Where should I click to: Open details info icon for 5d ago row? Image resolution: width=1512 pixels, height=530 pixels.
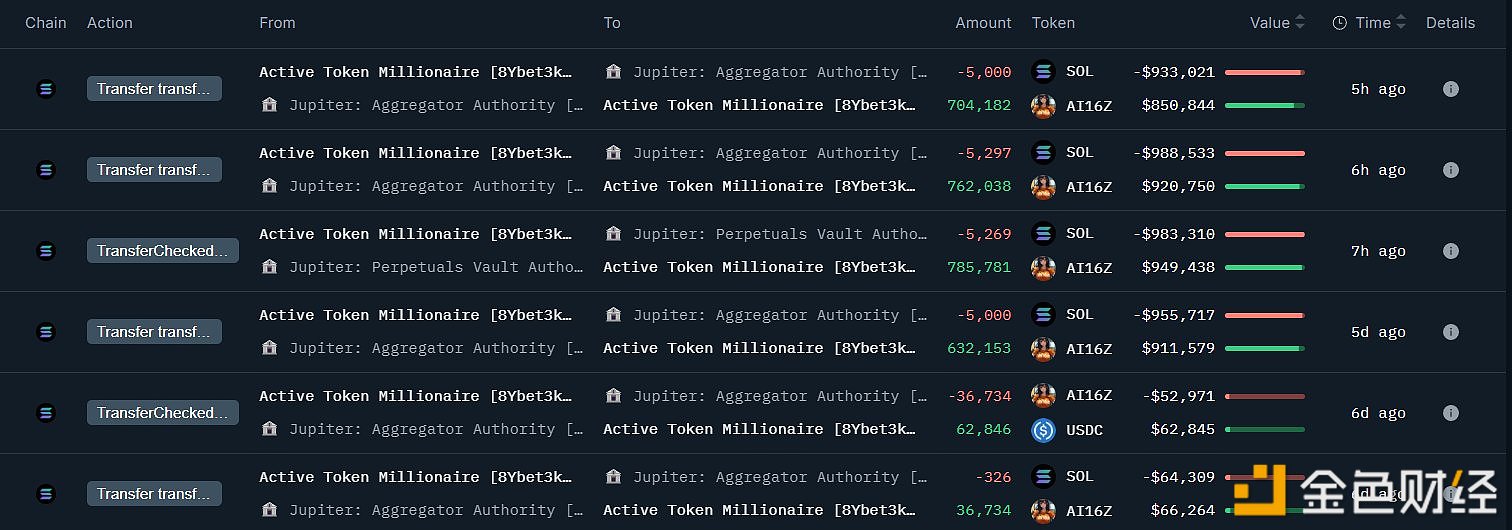click(1450, 332)
